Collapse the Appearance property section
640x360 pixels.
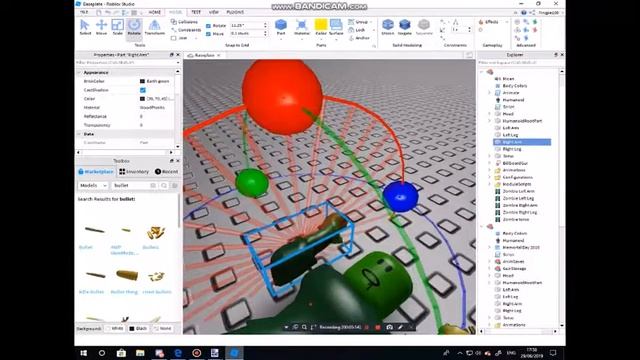pyautogui.click(x=79, y=72)
